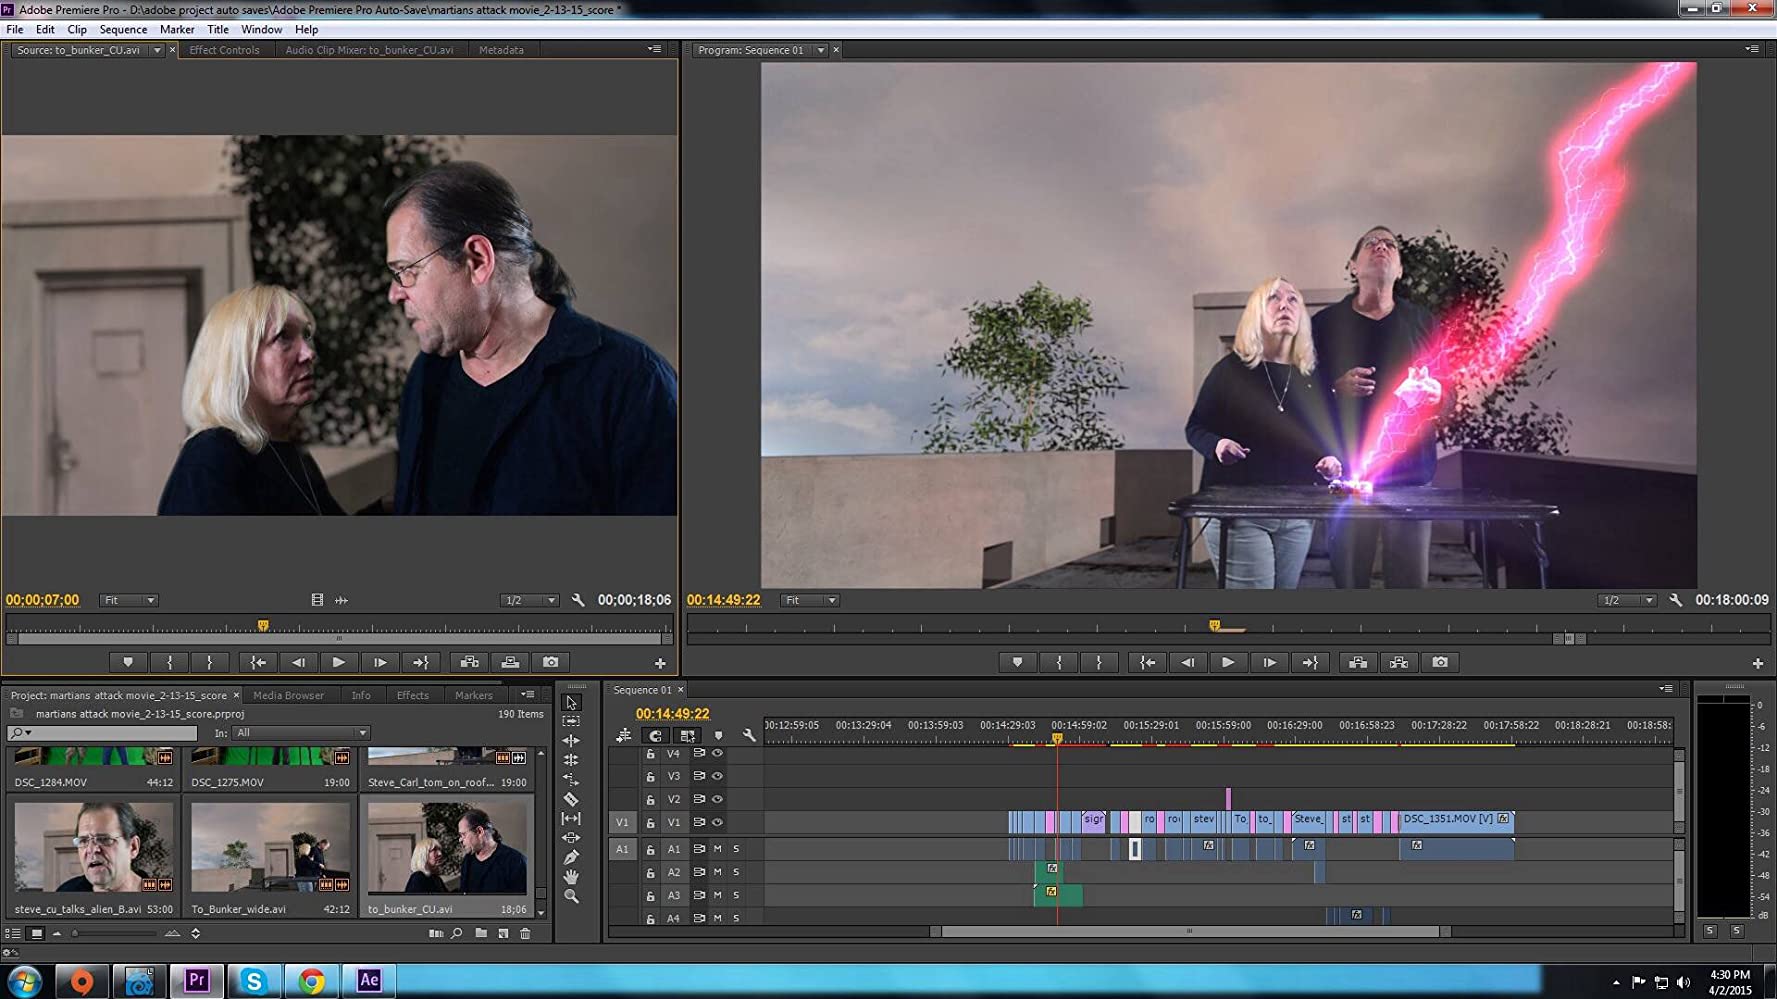Image resolution: width=1777 pixels, height=999 pixels.
Task: Select the To_Bunker_wide.avi clip thumbnail
Action: point(270,847)
